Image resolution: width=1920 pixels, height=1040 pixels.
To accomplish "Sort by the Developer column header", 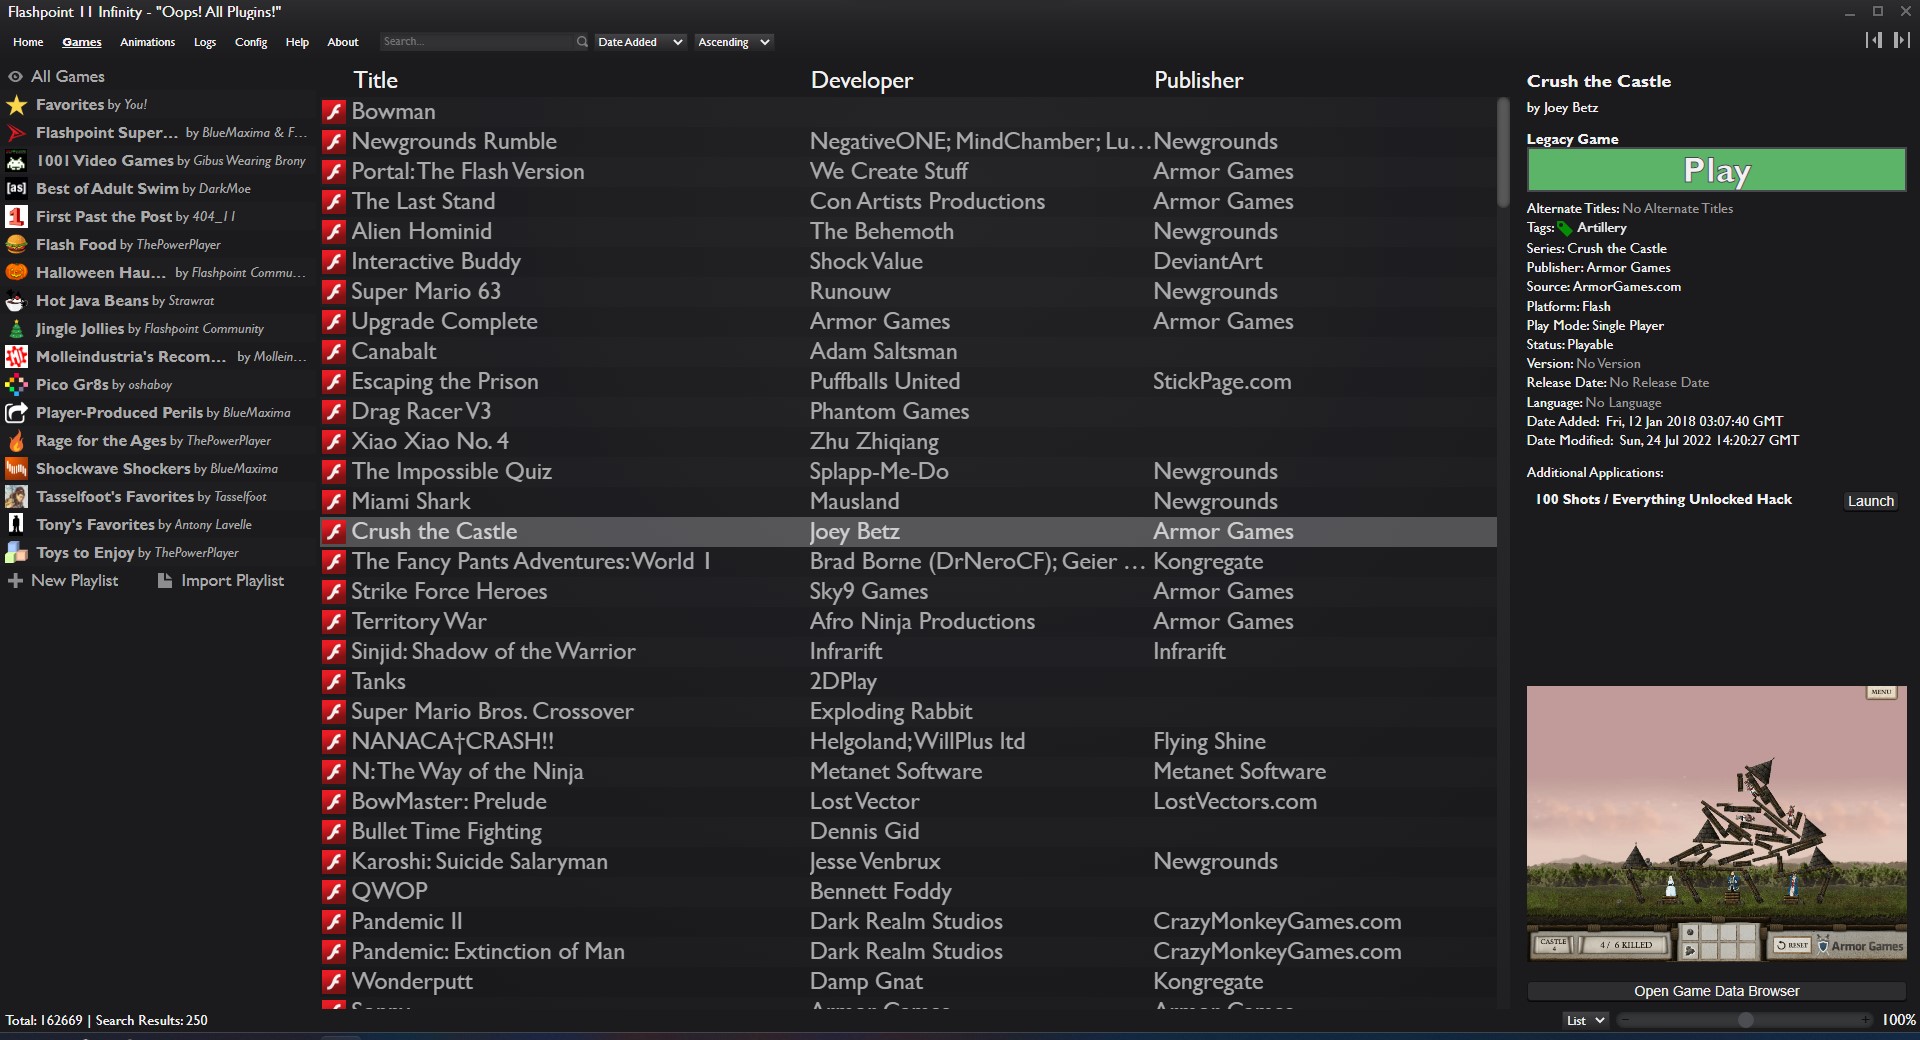I will 861,80.
